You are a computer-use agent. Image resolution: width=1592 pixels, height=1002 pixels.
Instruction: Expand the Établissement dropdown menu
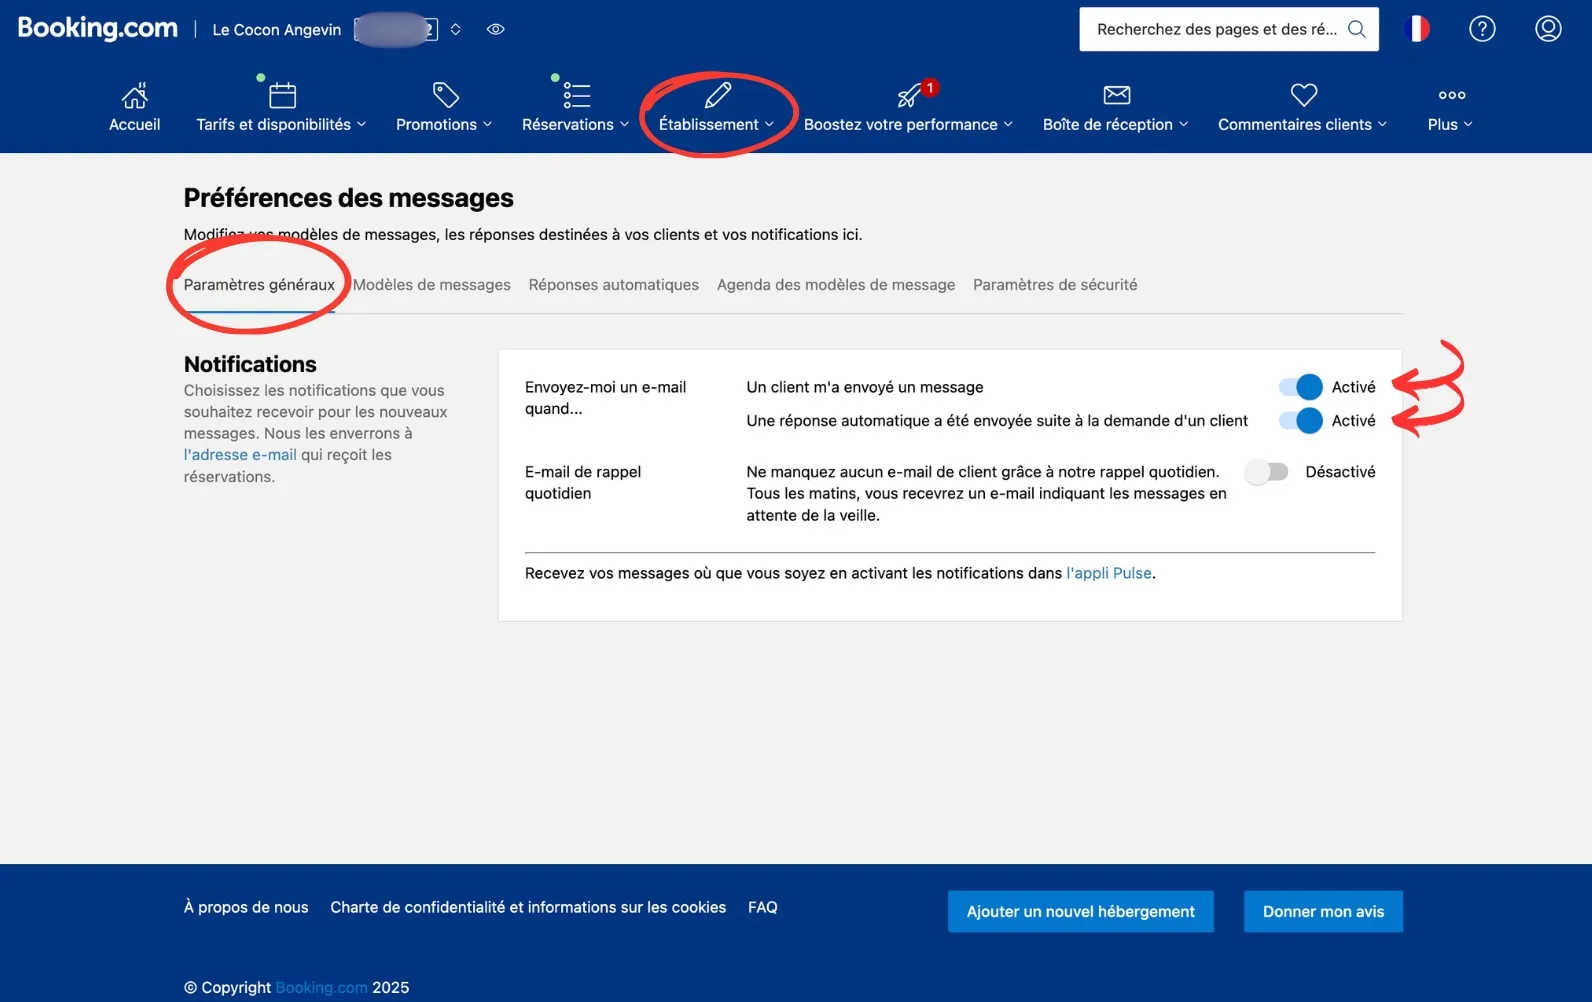coord(717,124)
